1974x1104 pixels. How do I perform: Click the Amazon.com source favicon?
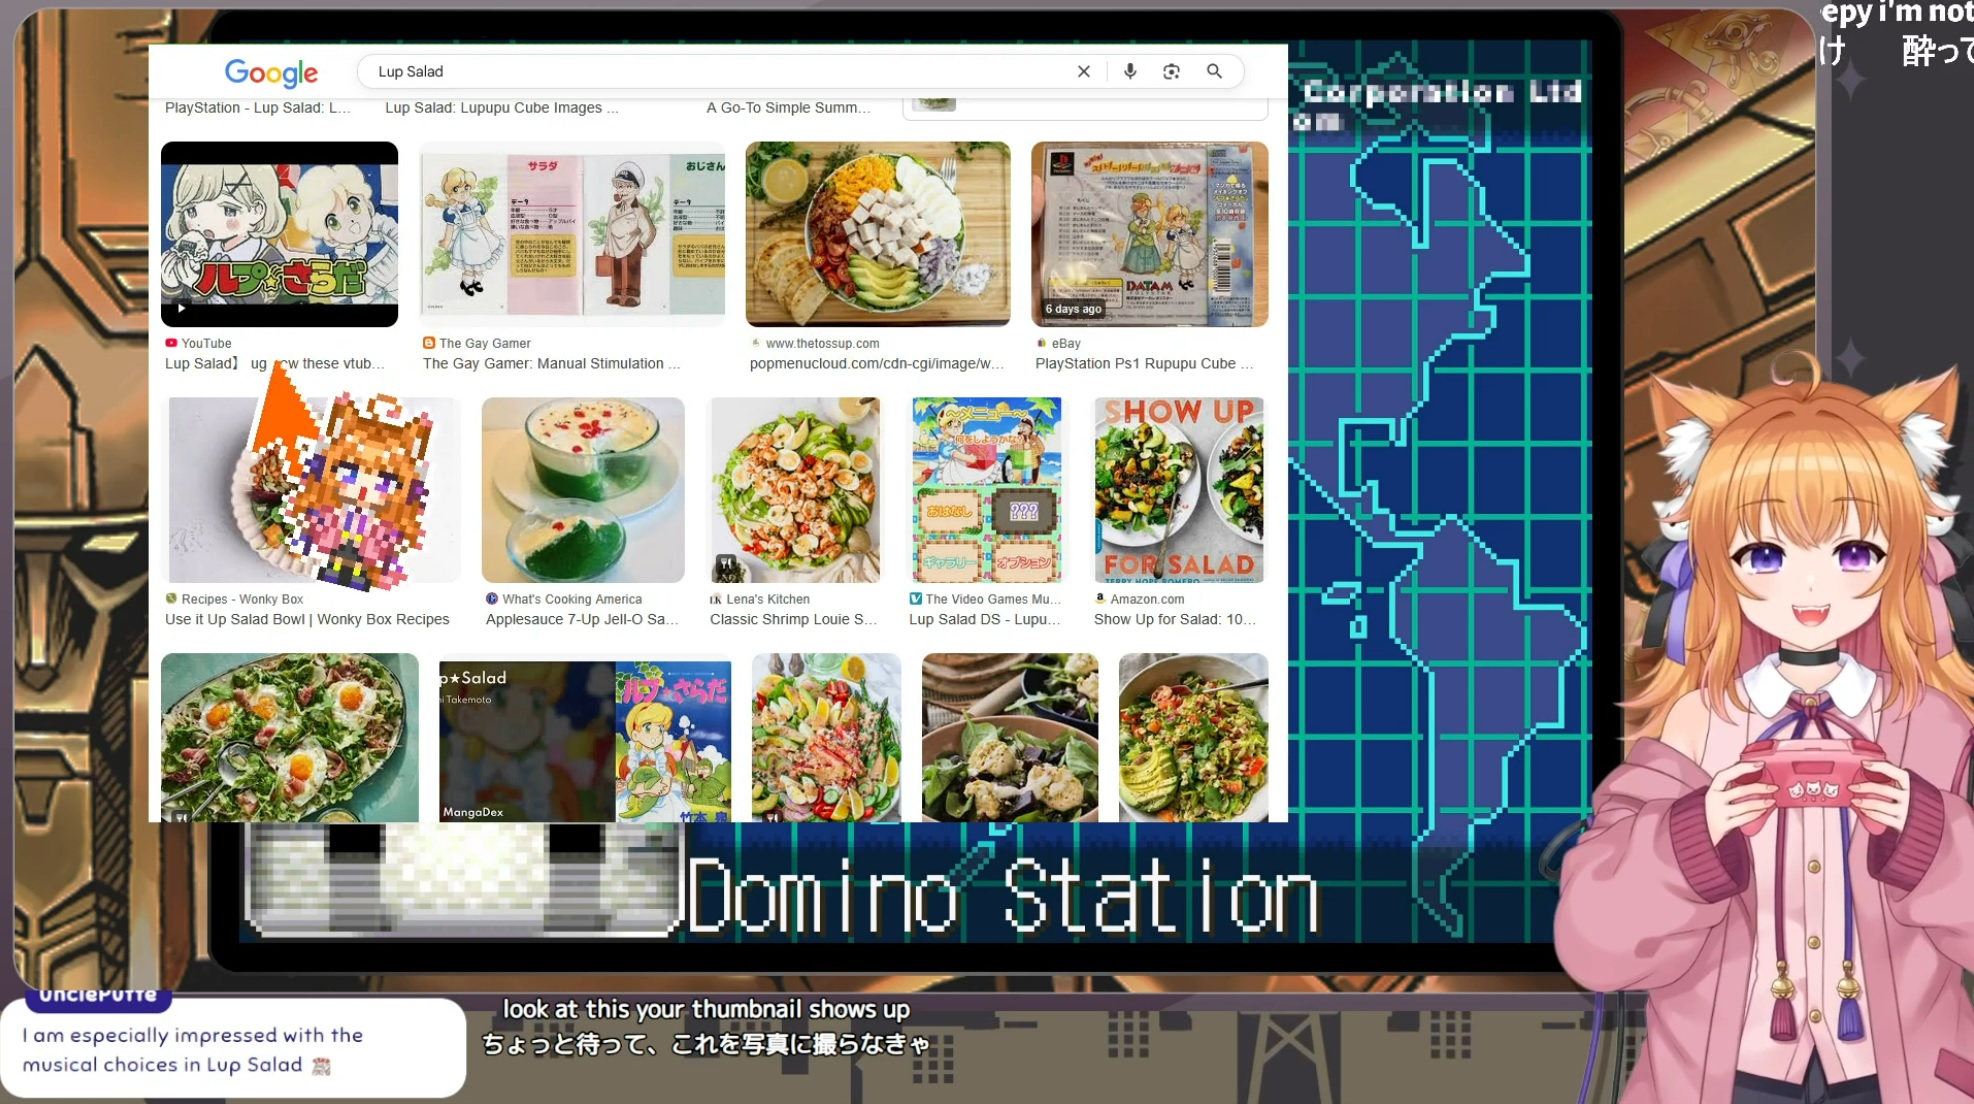coord(1100,599)
